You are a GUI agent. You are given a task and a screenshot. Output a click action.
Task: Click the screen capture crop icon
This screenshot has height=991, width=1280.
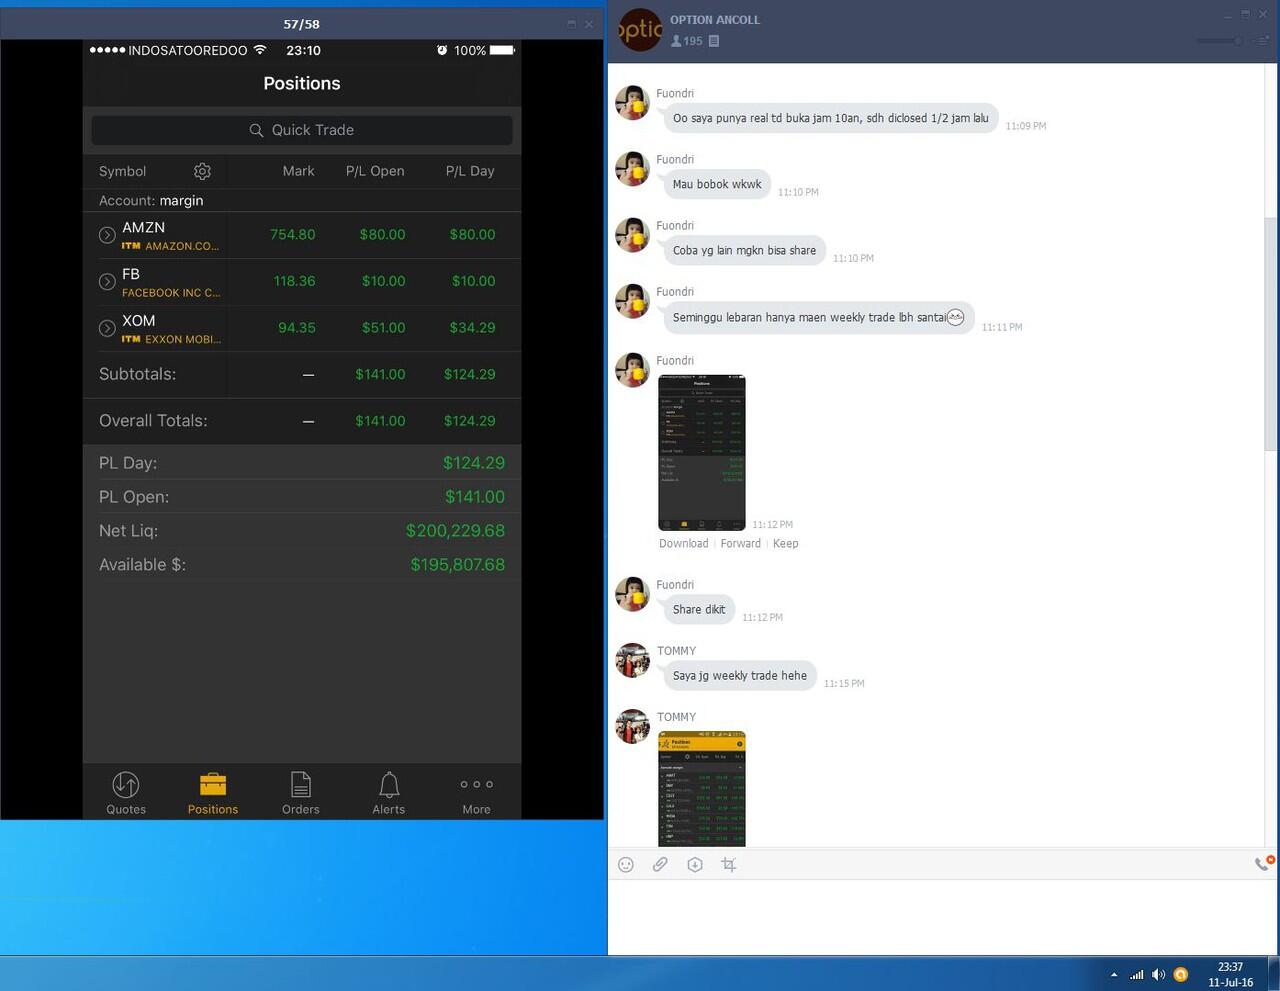click(x=729, y=865)
